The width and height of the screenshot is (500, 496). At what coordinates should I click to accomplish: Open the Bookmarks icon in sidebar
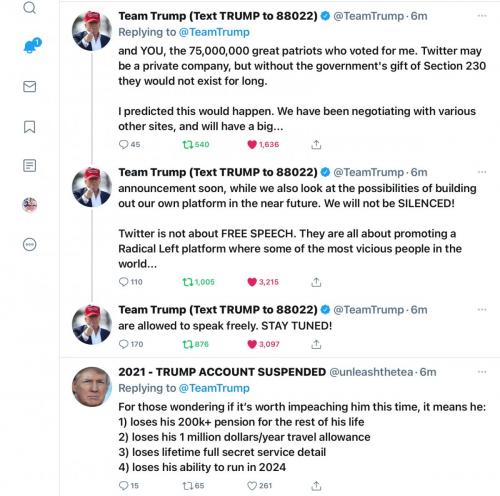point(29,127)
